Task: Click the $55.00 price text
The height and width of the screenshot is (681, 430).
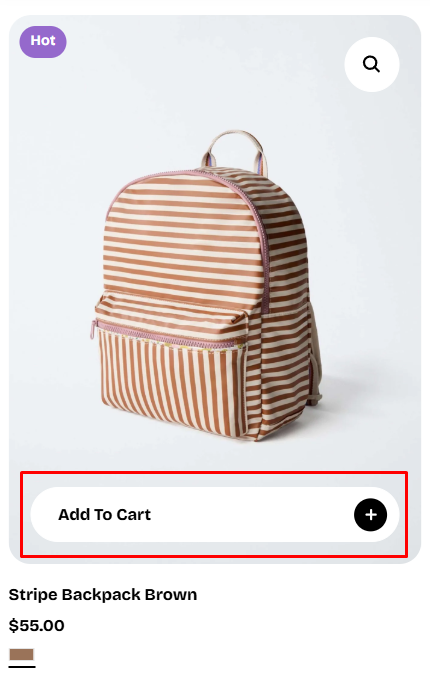Action: [36, 626]
